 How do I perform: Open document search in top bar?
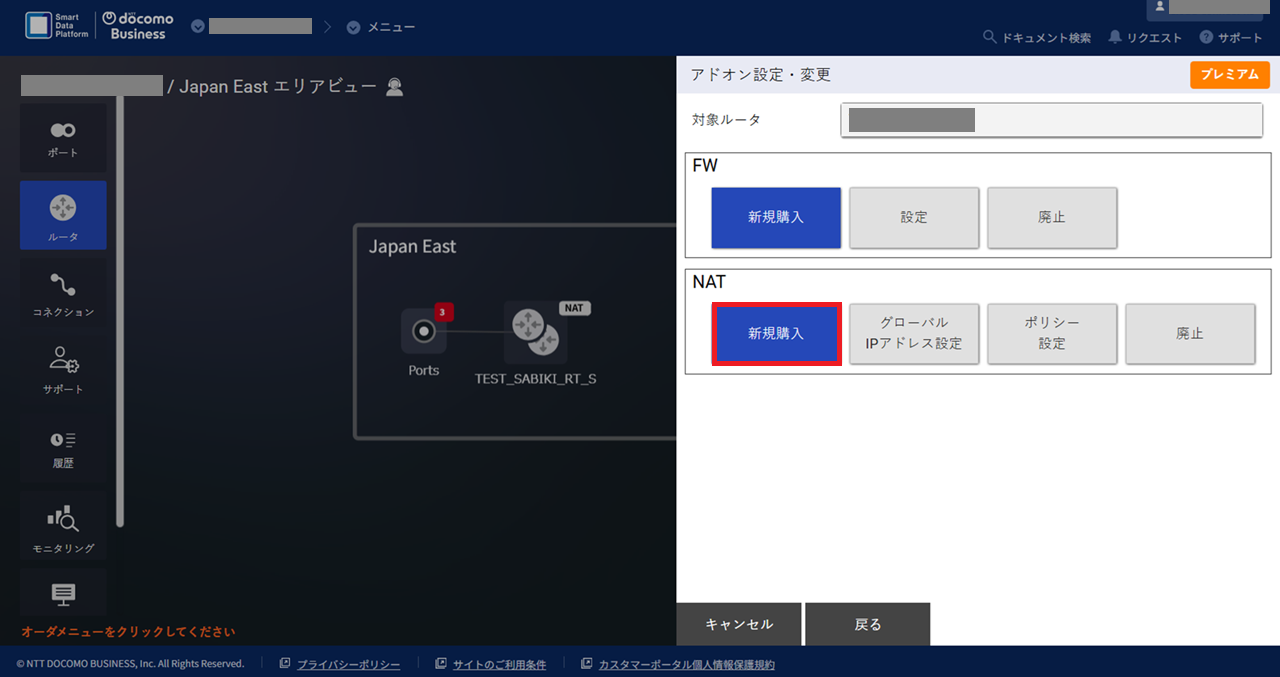1038,38
